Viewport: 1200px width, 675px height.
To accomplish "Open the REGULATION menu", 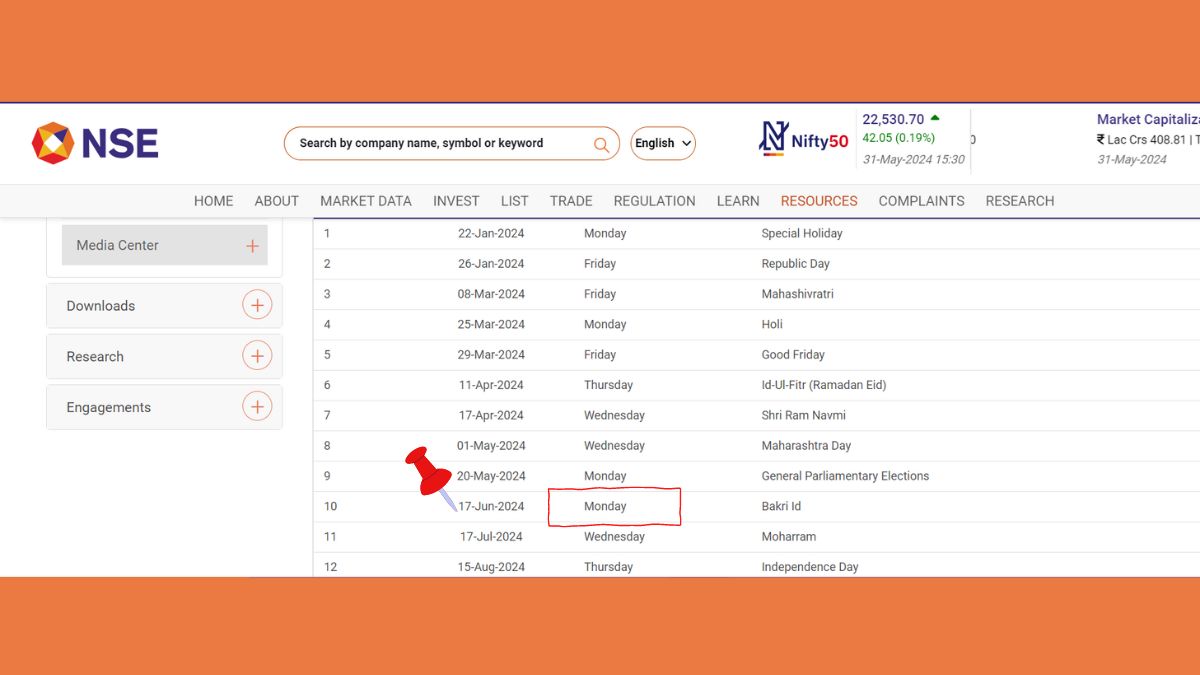I will coord(654,201).
